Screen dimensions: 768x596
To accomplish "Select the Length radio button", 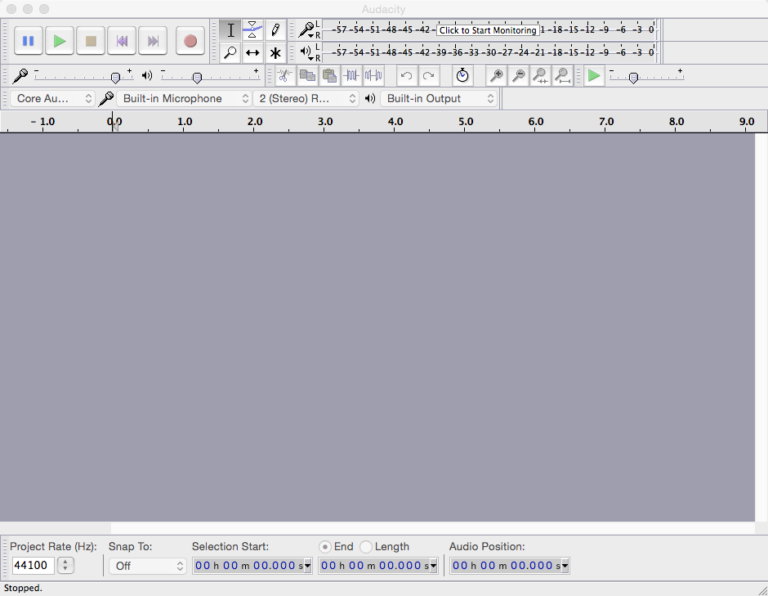I will click(366, 547).
